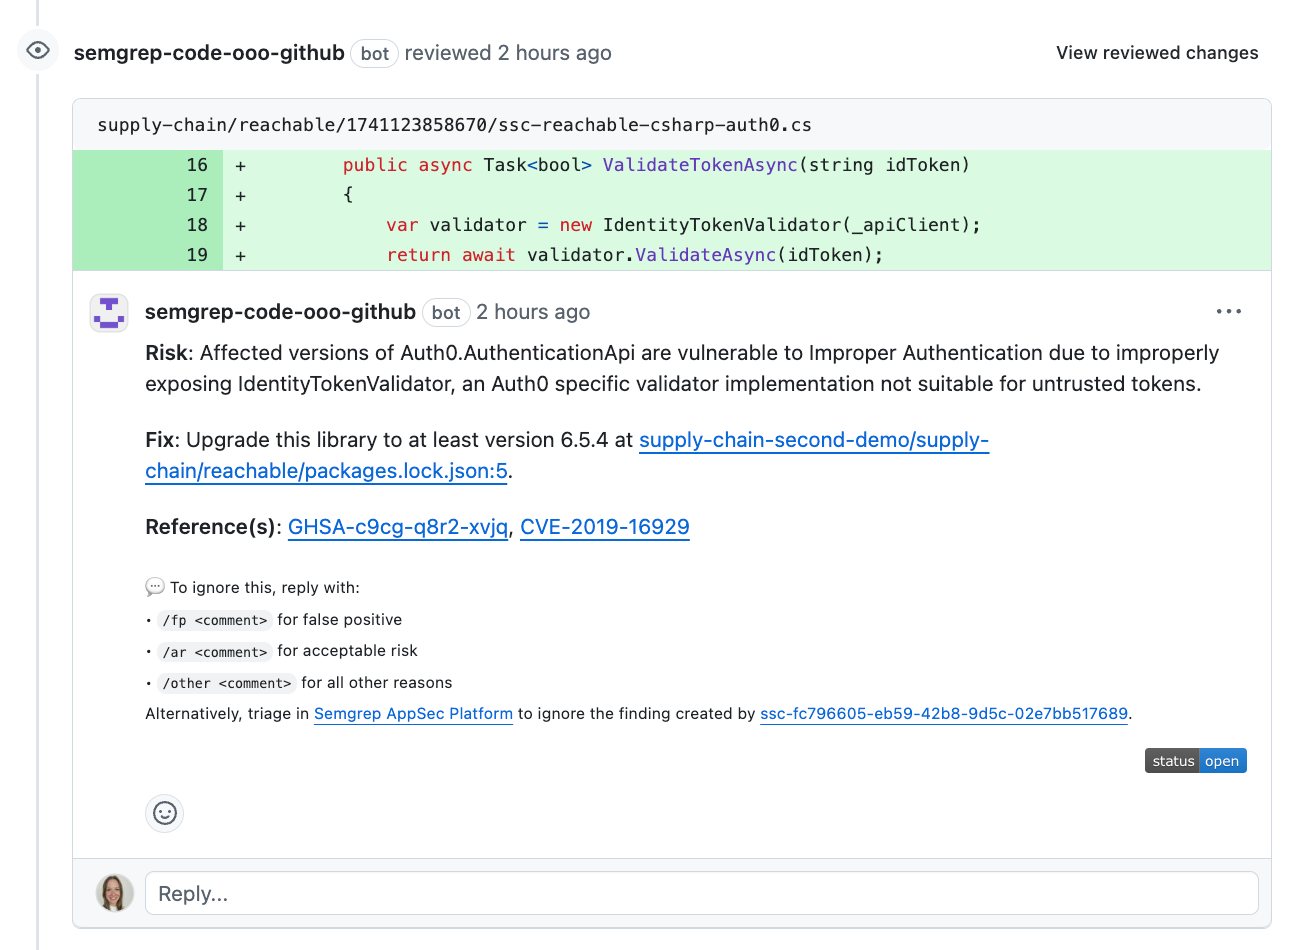
Task: Add an emoji reaction with the smiley icon
Action: 164,813
